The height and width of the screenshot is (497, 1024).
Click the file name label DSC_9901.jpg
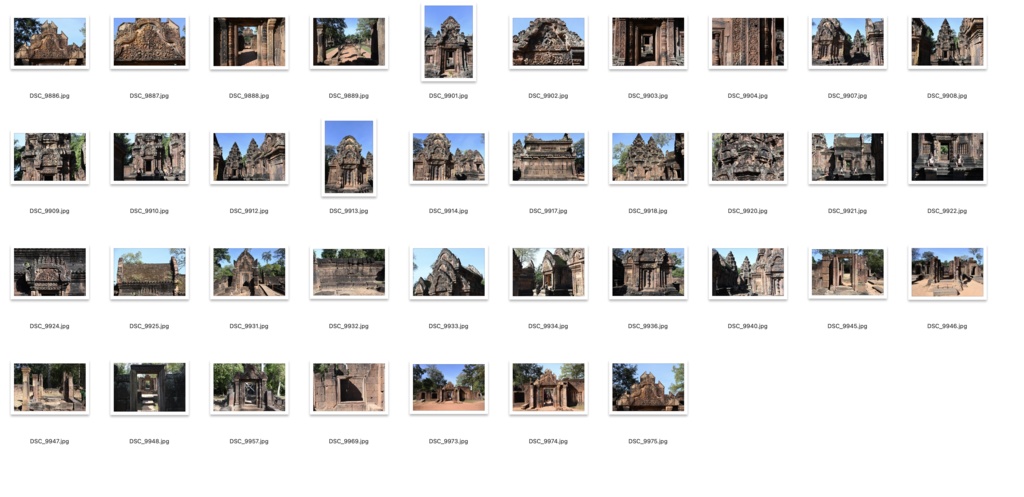[449, 96]
